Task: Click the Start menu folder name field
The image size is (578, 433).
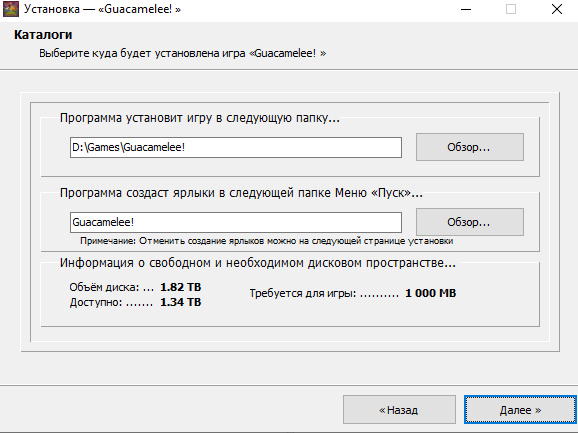Action: 236,222
